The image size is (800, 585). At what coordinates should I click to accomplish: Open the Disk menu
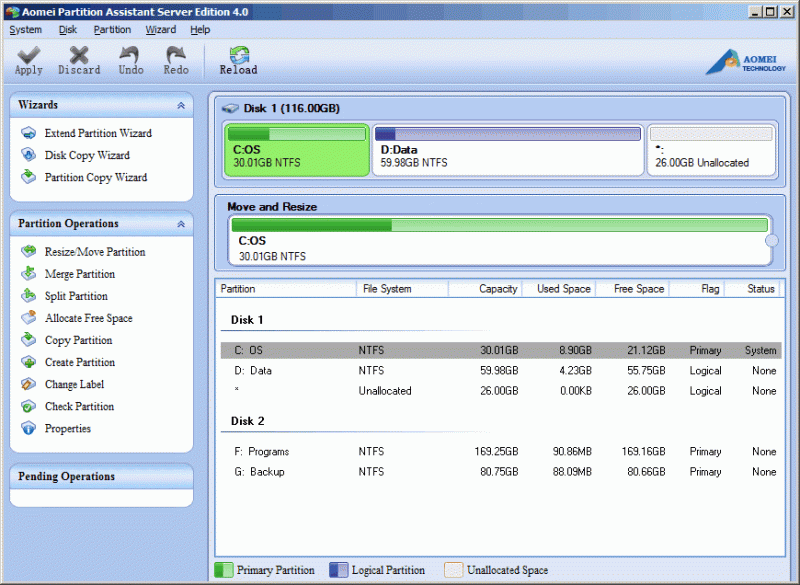[x=67, y=29]
